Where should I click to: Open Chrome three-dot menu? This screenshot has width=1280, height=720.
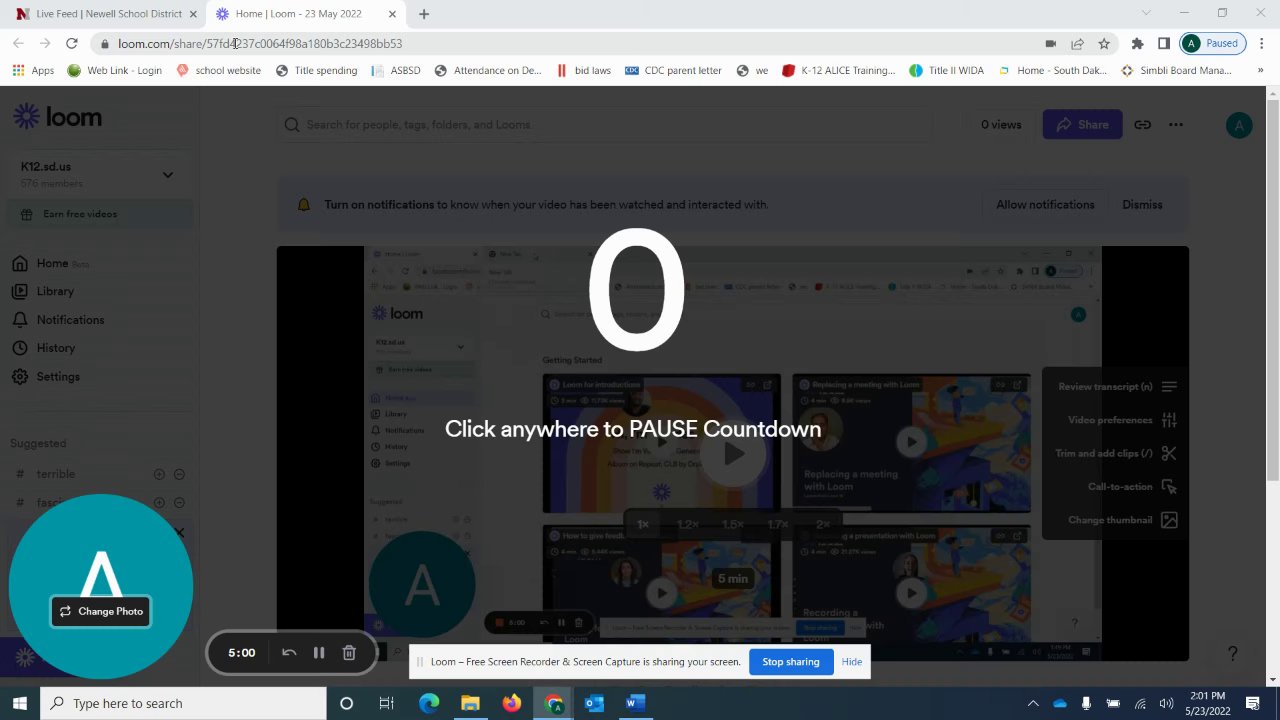pos(1262,44)
